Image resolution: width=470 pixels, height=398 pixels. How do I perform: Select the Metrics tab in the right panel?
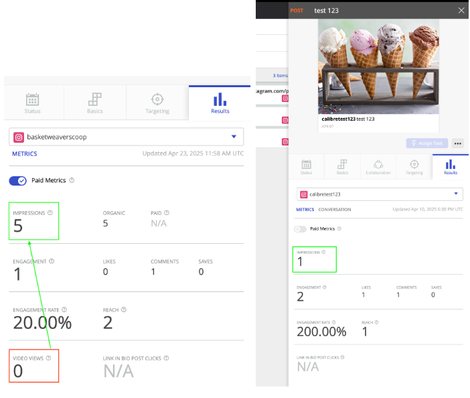(x=305, y=210)
